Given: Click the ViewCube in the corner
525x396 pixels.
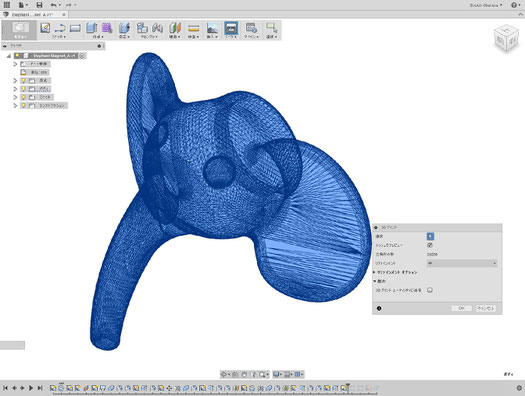Looking at the screenshot, I should pyautogui.click(x=506, y=38).
